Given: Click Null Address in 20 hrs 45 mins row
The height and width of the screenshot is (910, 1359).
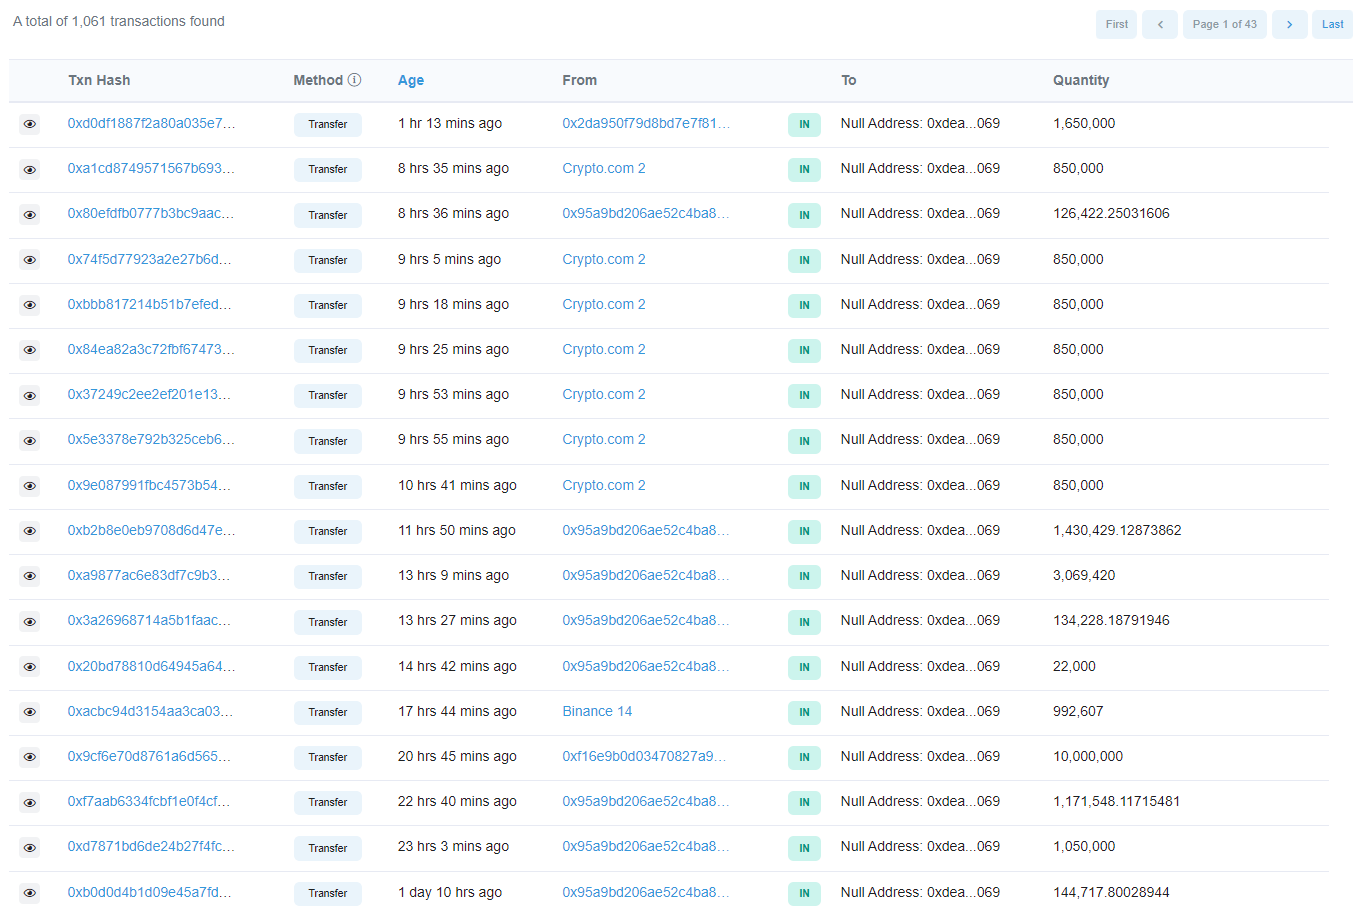Looking at the screenshot, I should coord(920,756).
